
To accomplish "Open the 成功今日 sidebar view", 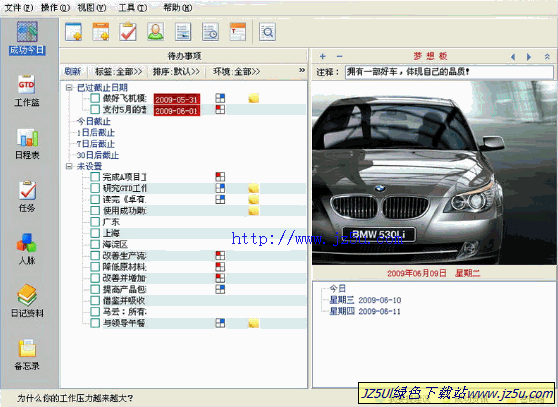I will tap(27, 38).
